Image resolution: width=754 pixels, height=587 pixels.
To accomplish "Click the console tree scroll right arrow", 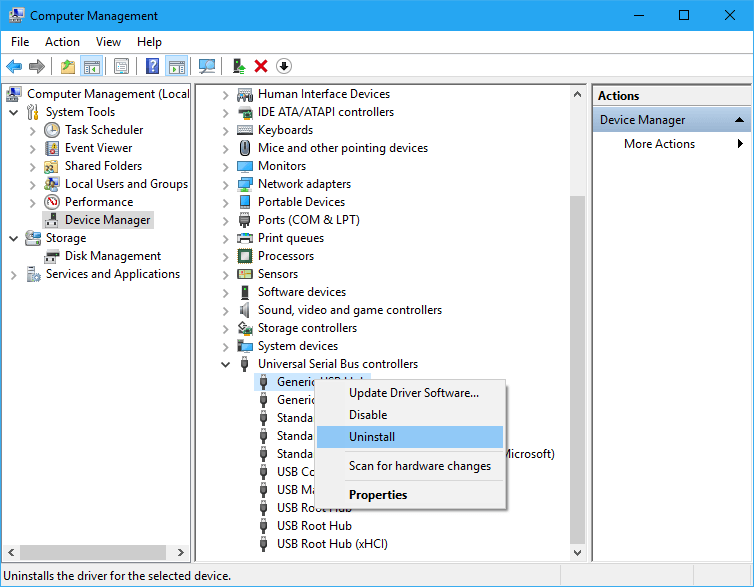I will click(x=181, y=552).
